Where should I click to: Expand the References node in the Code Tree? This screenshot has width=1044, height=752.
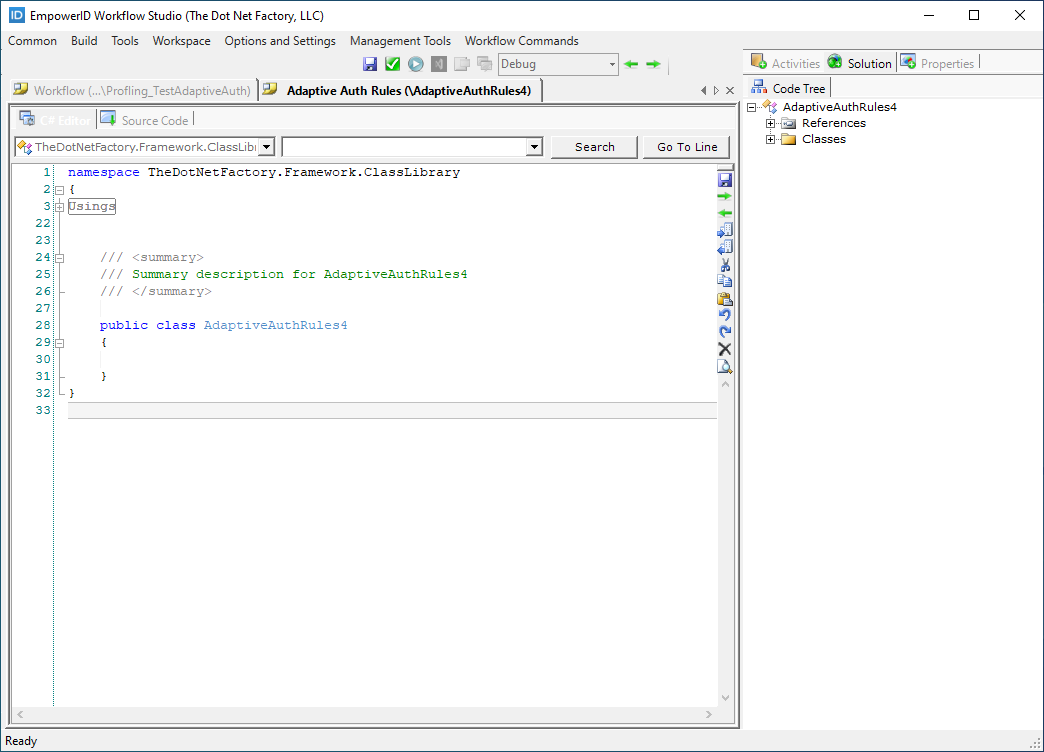[769, 123]
